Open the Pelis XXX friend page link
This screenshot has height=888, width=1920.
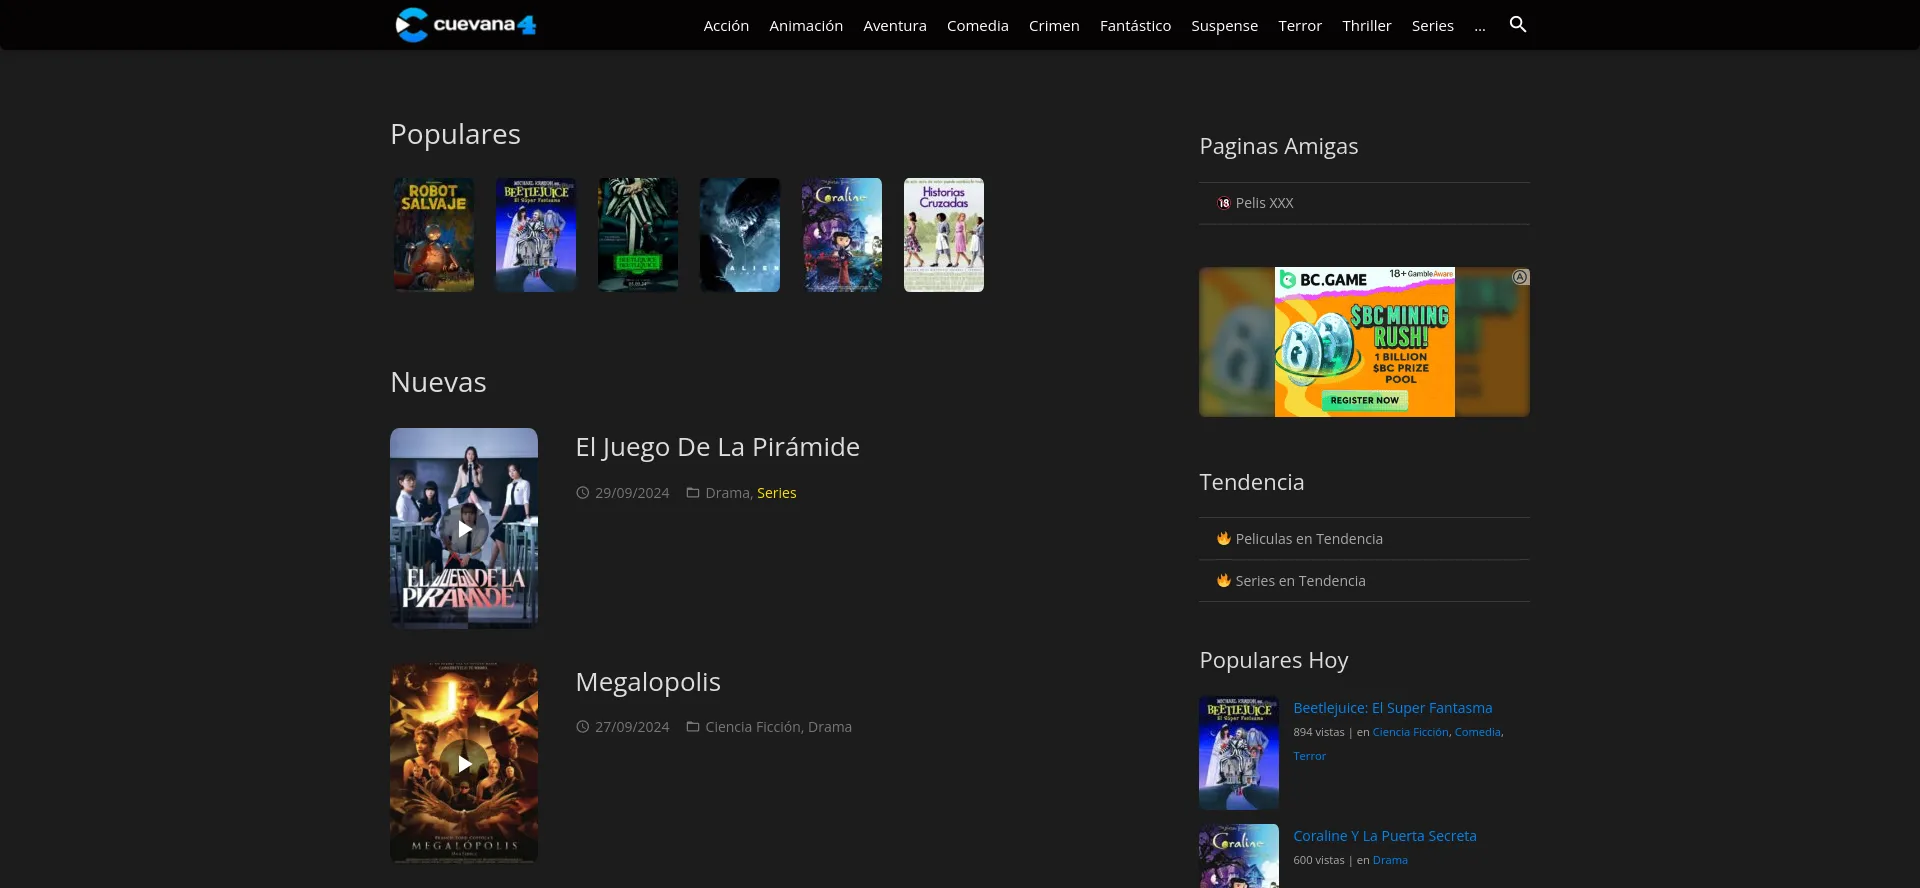(1264, 203)
